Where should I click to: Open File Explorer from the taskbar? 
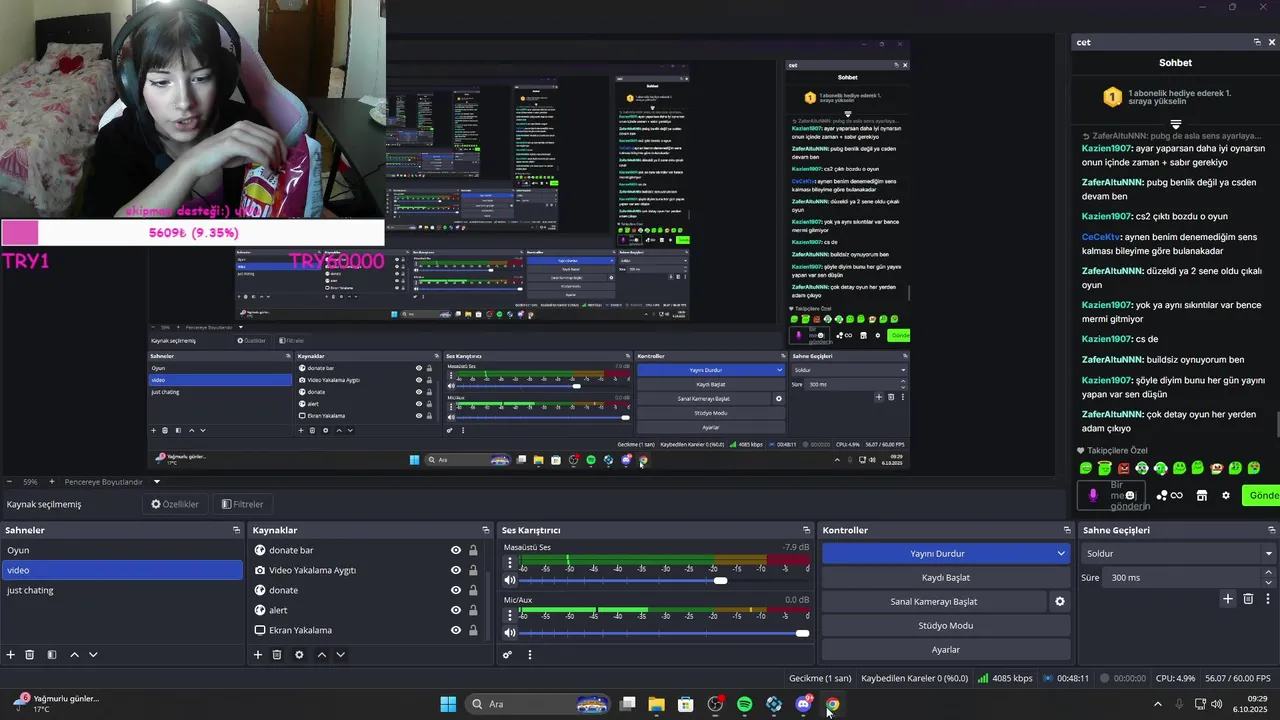pos(656,704)
